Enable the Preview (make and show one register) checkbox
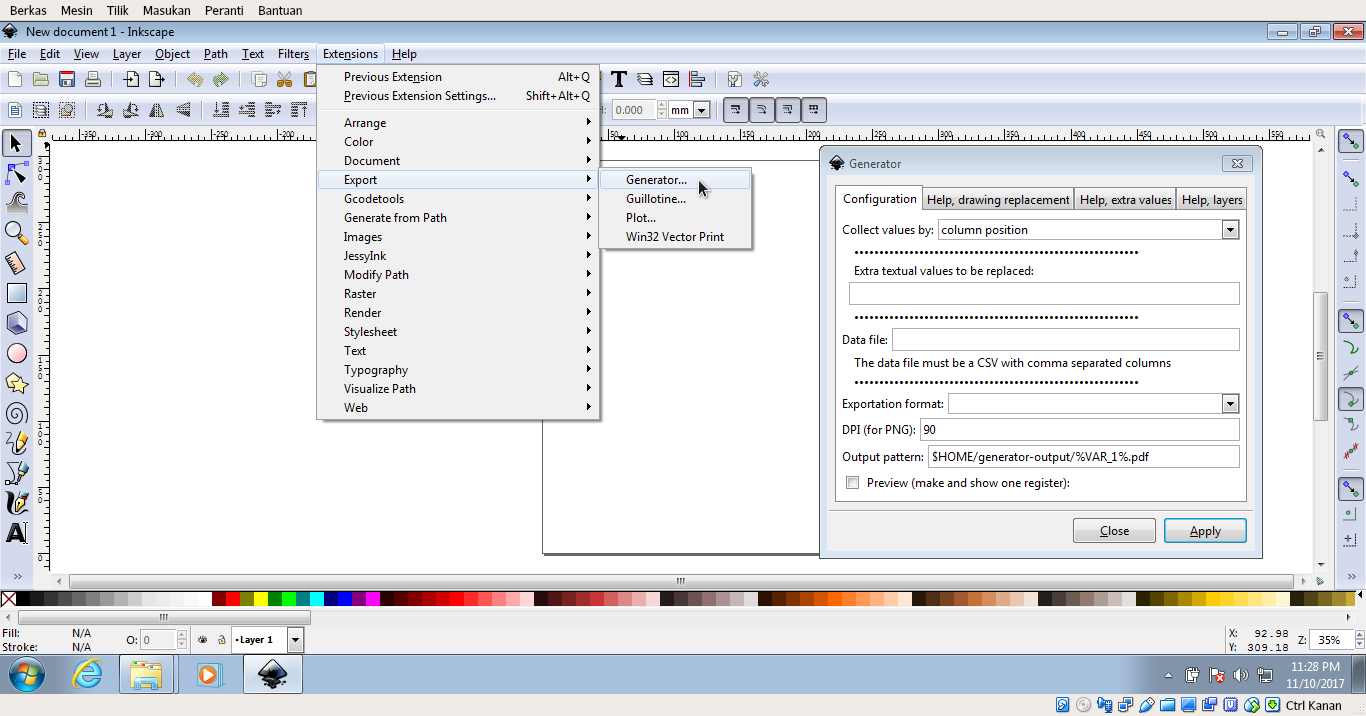1366x716 pixels. point(852,482)
